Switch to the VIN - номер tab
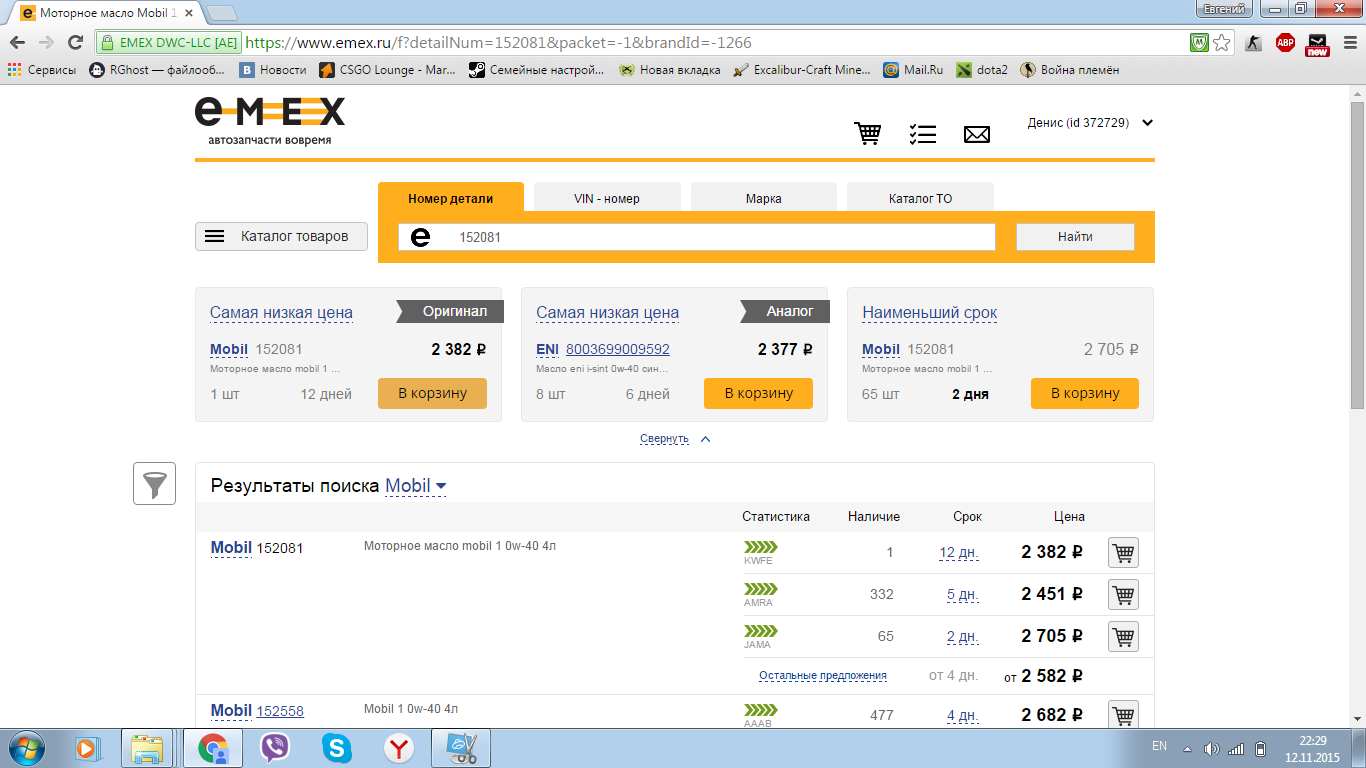Screen dimensions: 1366x768 tap(607, 198)
